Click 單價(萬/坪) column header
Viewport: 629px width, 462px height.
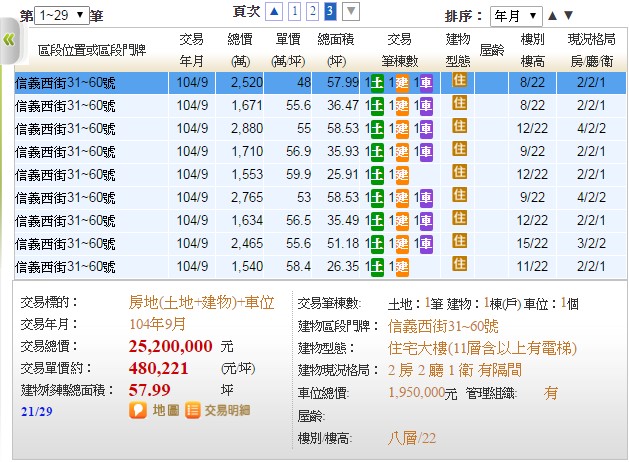(288, 50)
